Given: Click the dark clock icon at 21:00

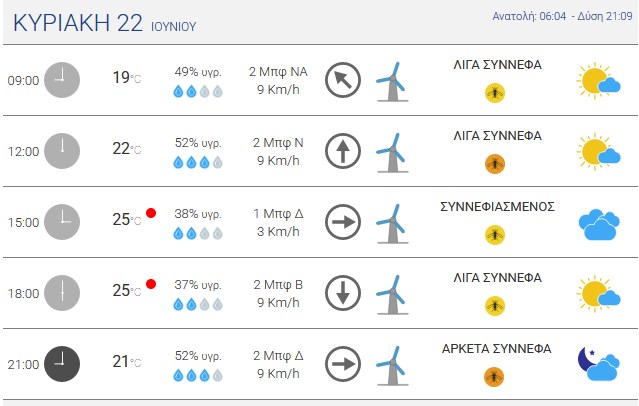Looking at the screenshot, I should tap(62, 364).
